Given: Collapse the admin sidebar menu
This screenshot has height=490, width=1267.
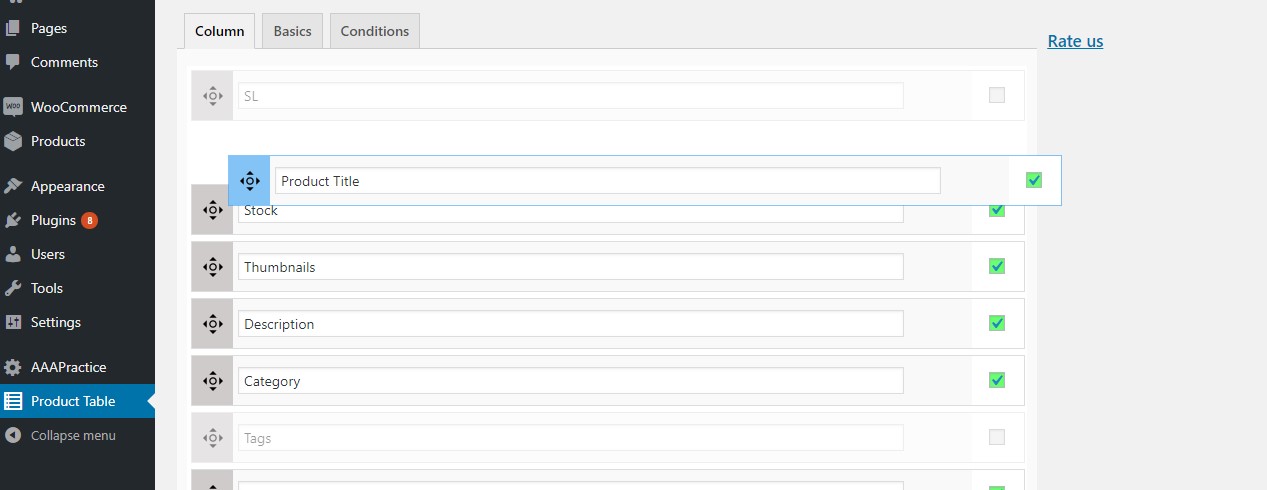Looking at the screenshot, I should point(72,436).
